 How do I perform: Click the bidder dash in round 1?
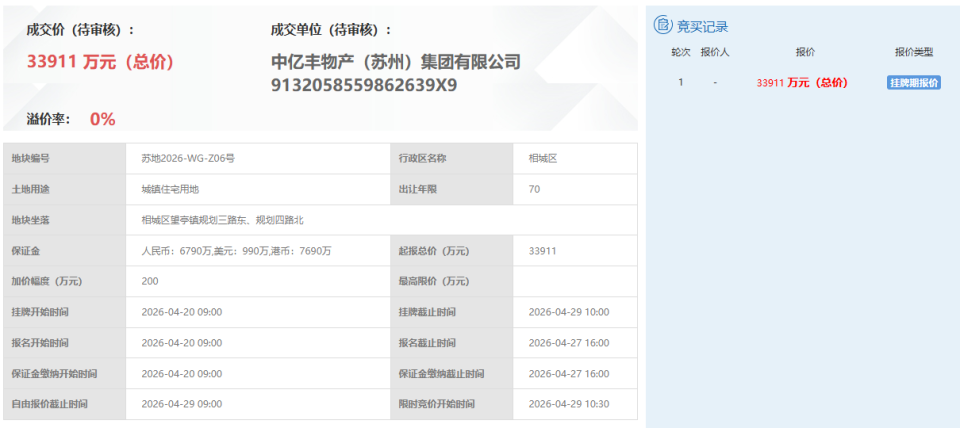(714, 83)
